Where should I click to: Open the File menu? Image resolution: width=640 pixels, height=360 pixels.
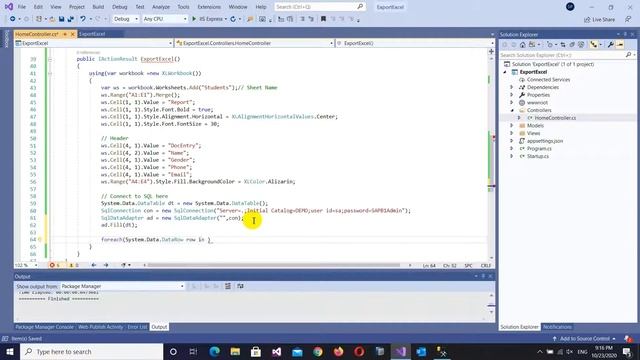[x=22, y=7]
